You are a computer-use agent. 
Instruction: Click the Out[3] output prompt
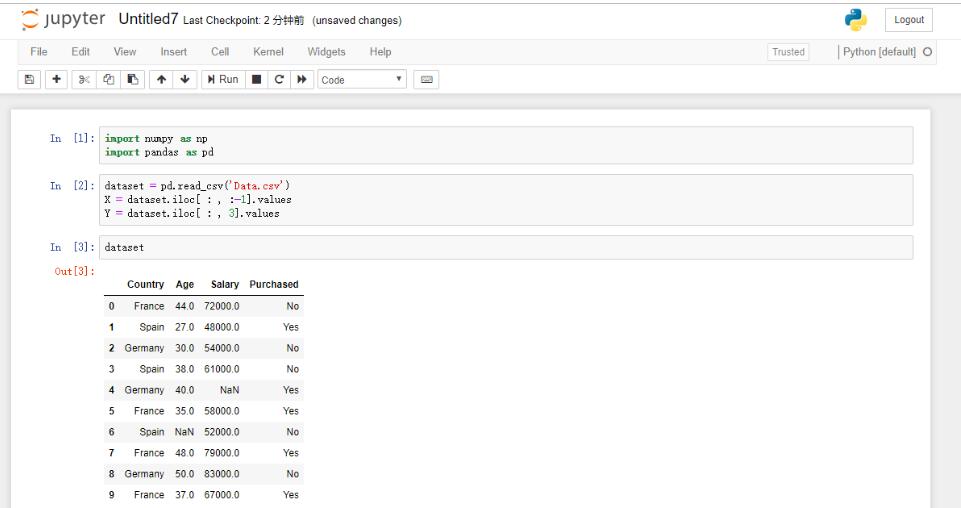click(x=75, y=271)
